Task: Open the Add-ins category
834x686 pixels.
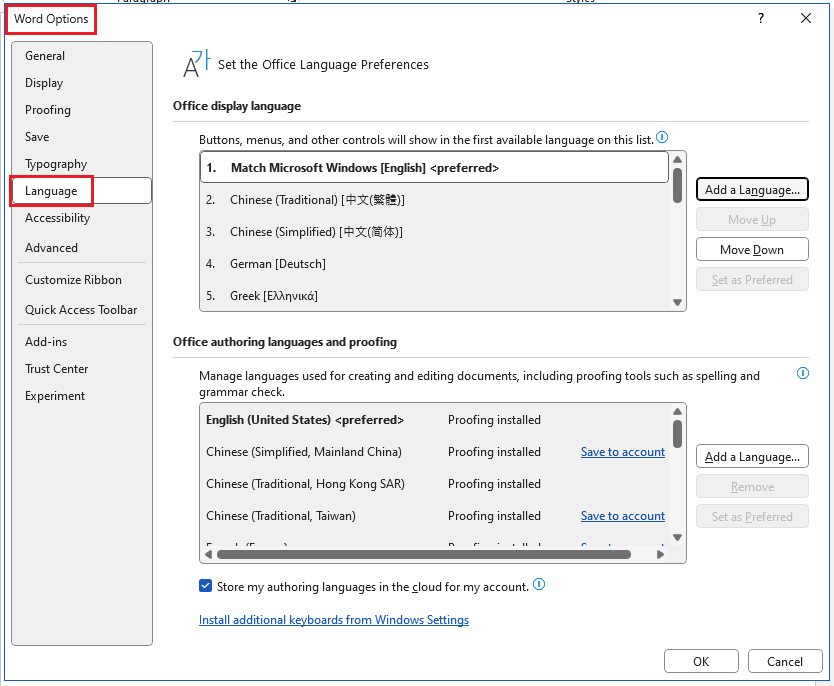Action: click(x=81, y=342)
